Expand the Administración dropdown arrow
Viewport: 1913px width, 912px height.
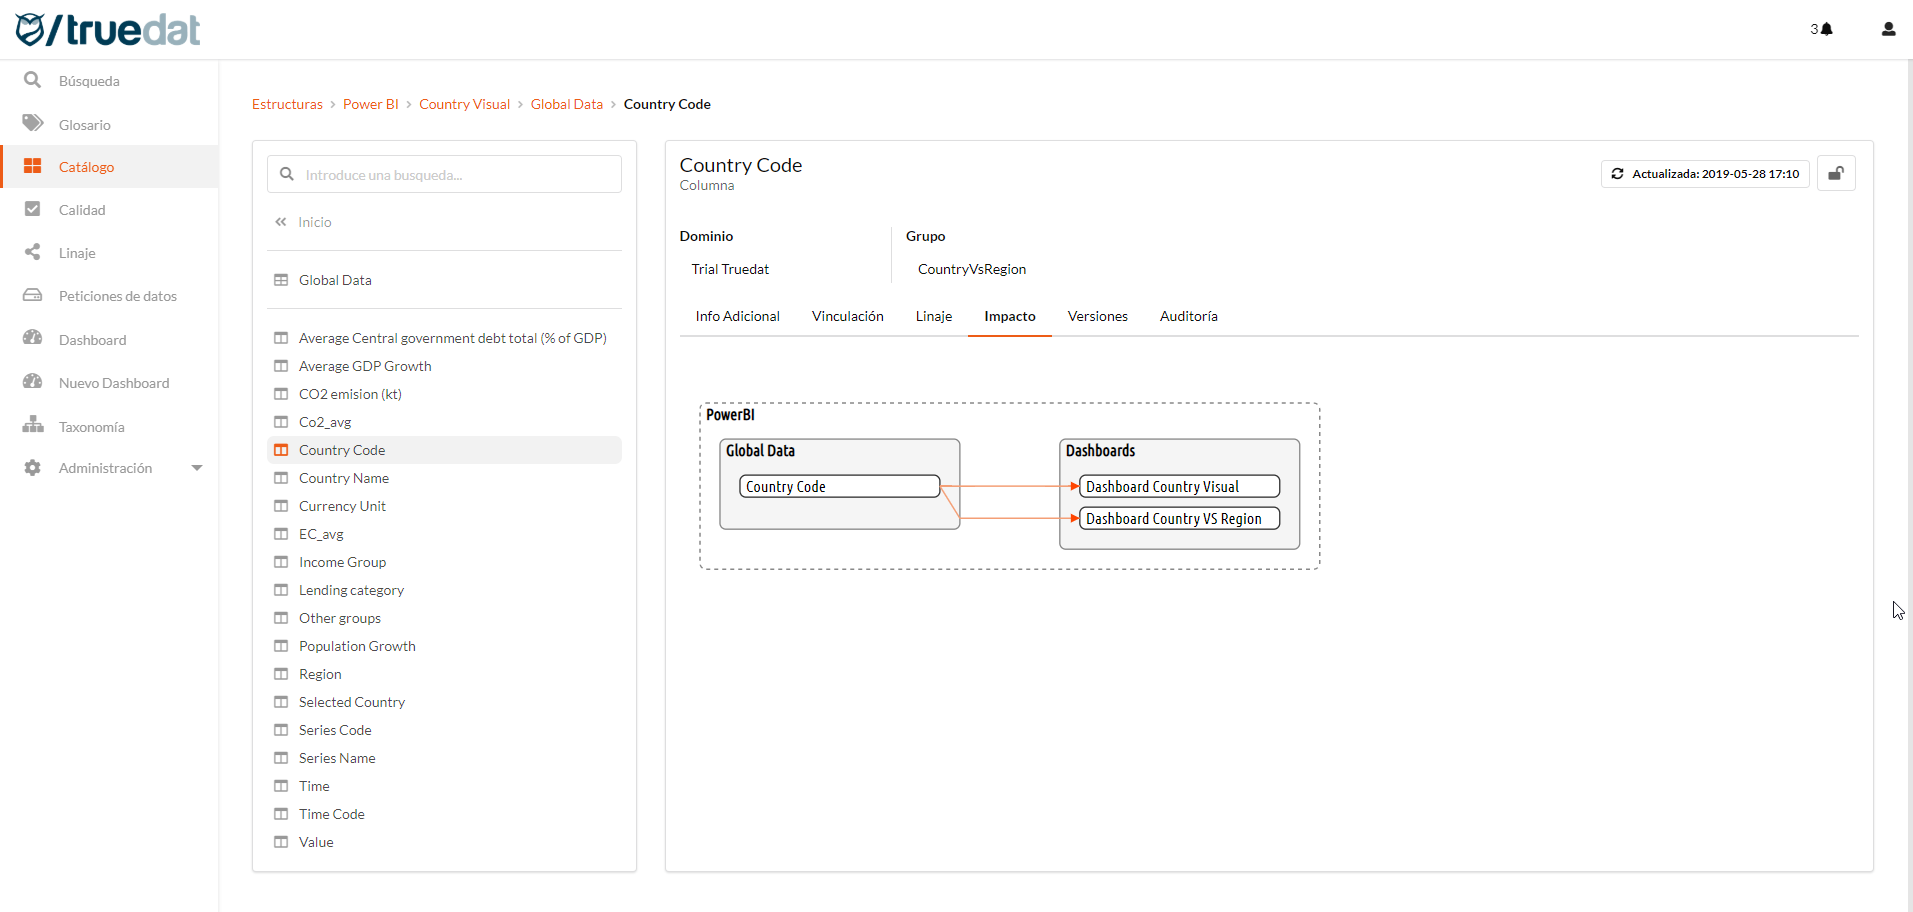point(197,468)
